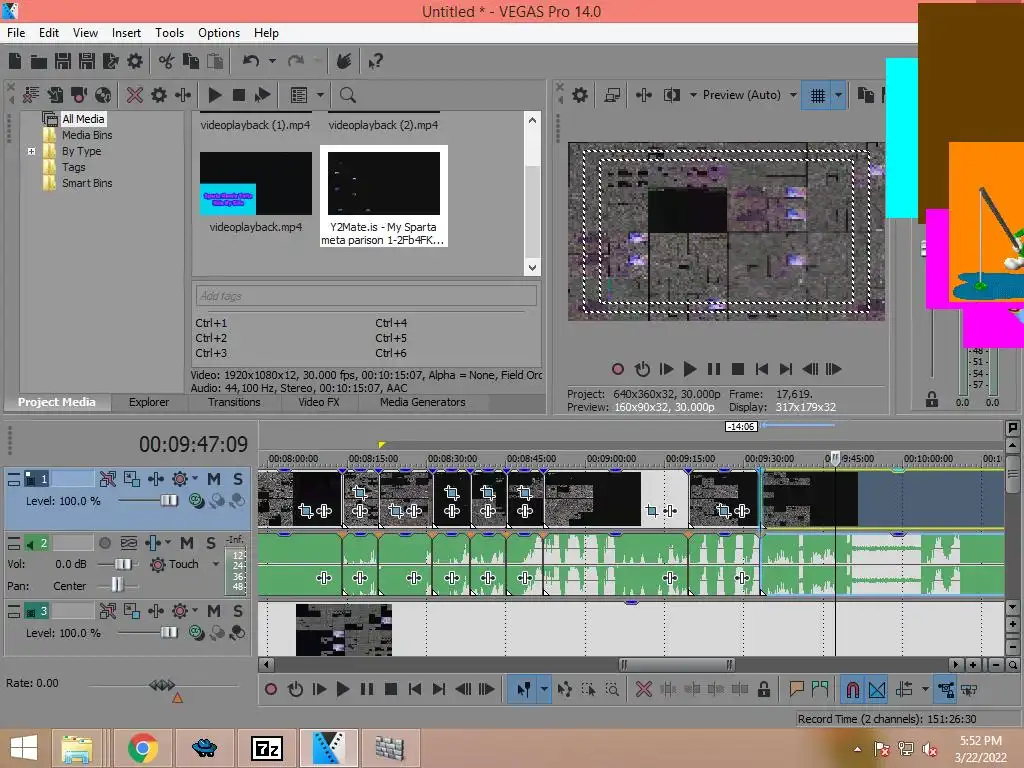Mute video track 1 with M

click(x=214, y=479)
